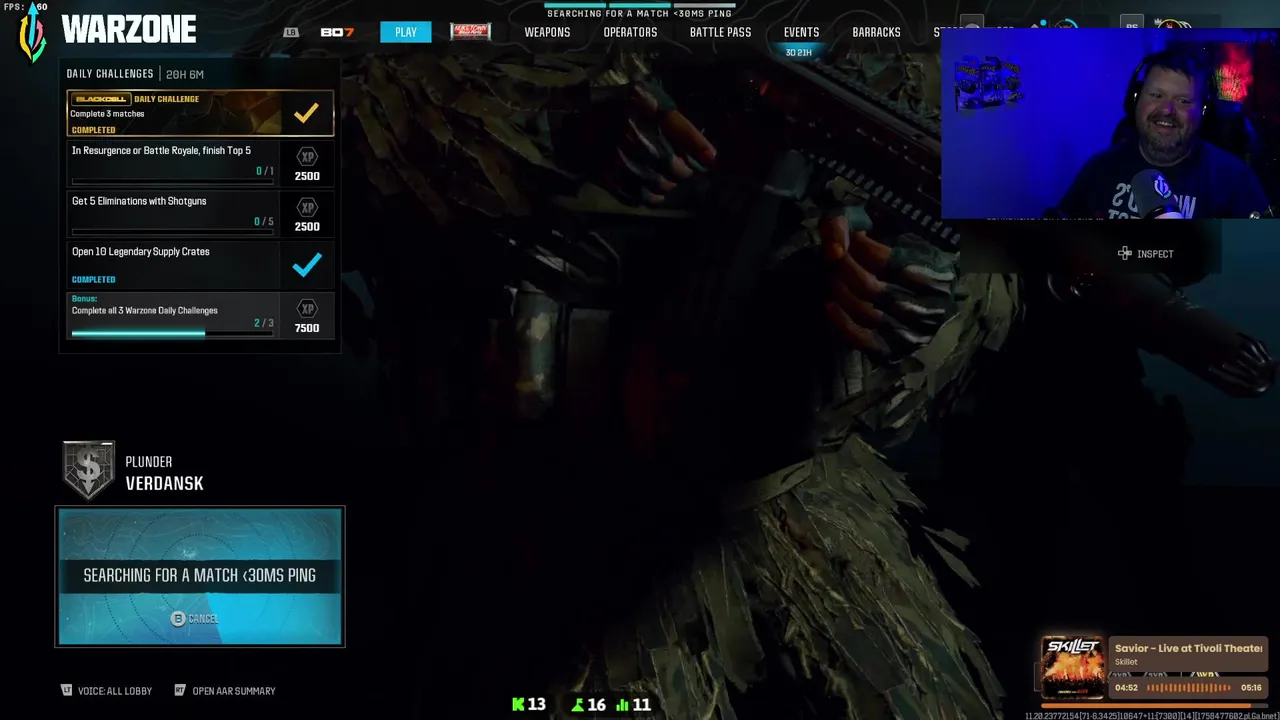Click the blue checkmark on Legendary Supply Crates
The width and height of the screenshot is (1280, 720).
point(306,264)
